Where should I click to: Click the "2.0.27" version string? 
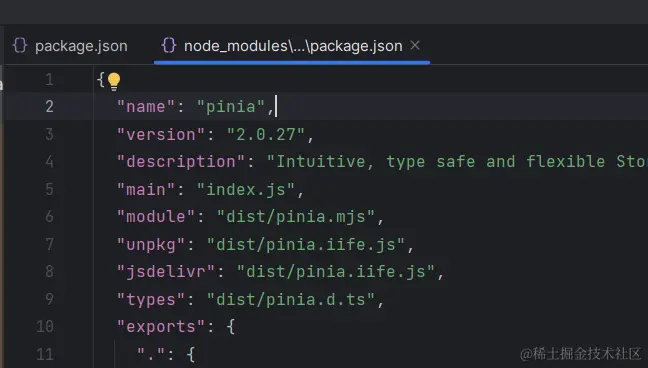pyautogui.click(x=266, y=134)
